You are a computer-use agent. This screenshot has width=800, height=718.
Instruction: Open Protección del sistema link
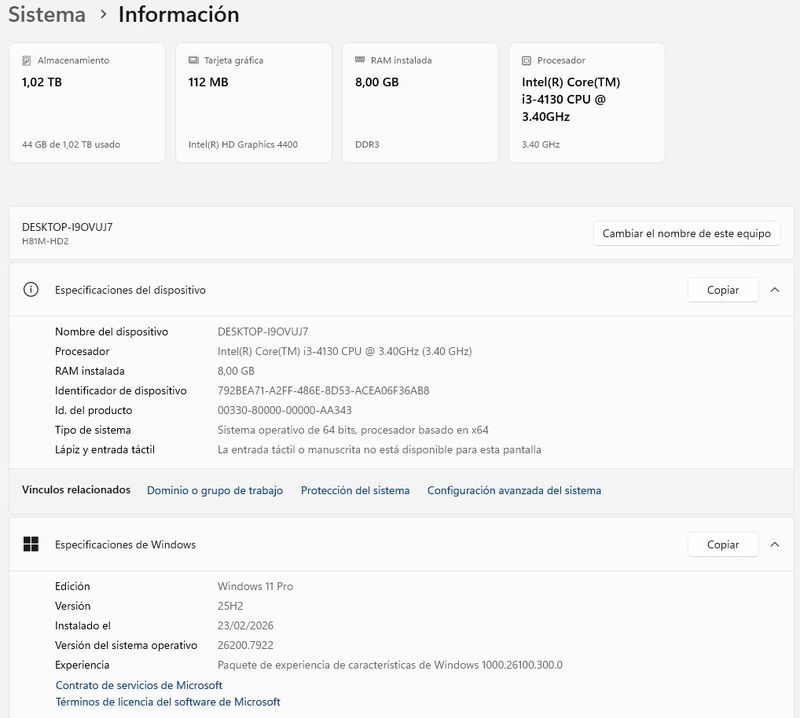(x=355, y=490)
